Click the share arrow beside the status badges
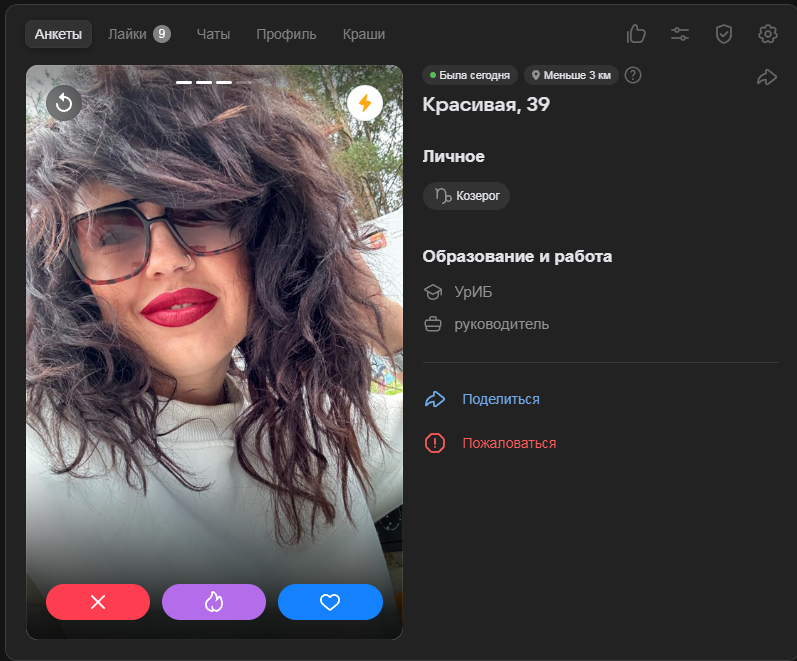This screenshot has width=797, height=661. tap(767, 77)
